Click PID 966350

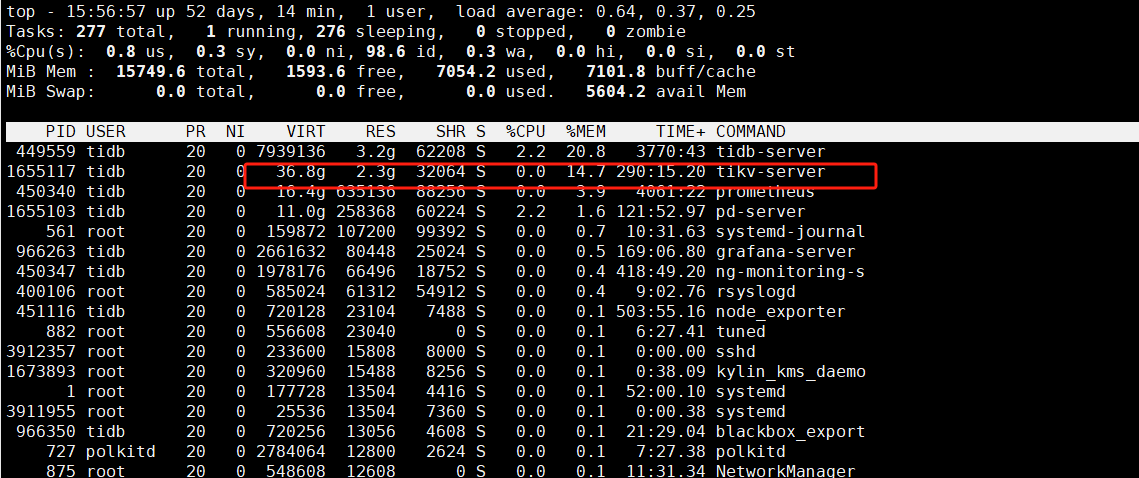[x=45, y=432]
